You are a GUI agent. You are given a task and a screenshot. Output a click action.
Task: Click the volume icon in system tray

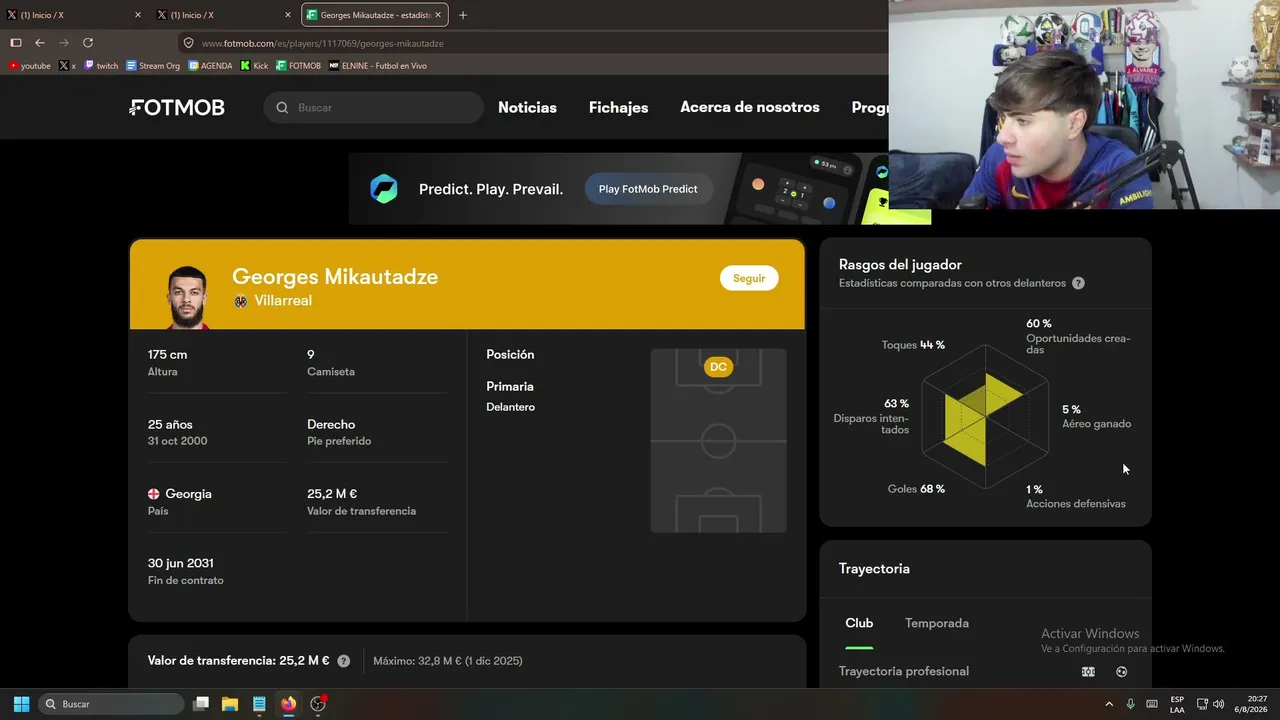pos(1218,704)
